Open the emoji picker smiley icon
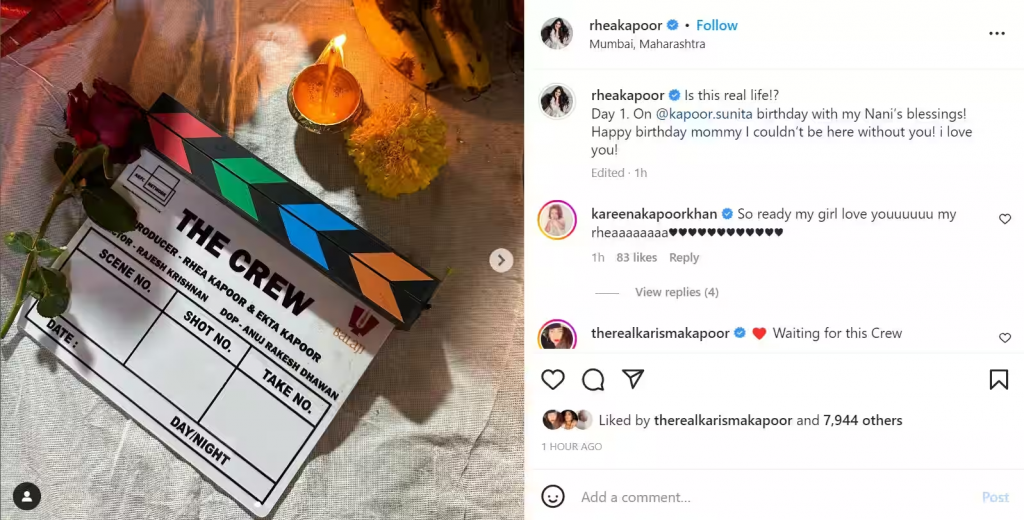Screen dimensions: 1024x520 point(552,496)
